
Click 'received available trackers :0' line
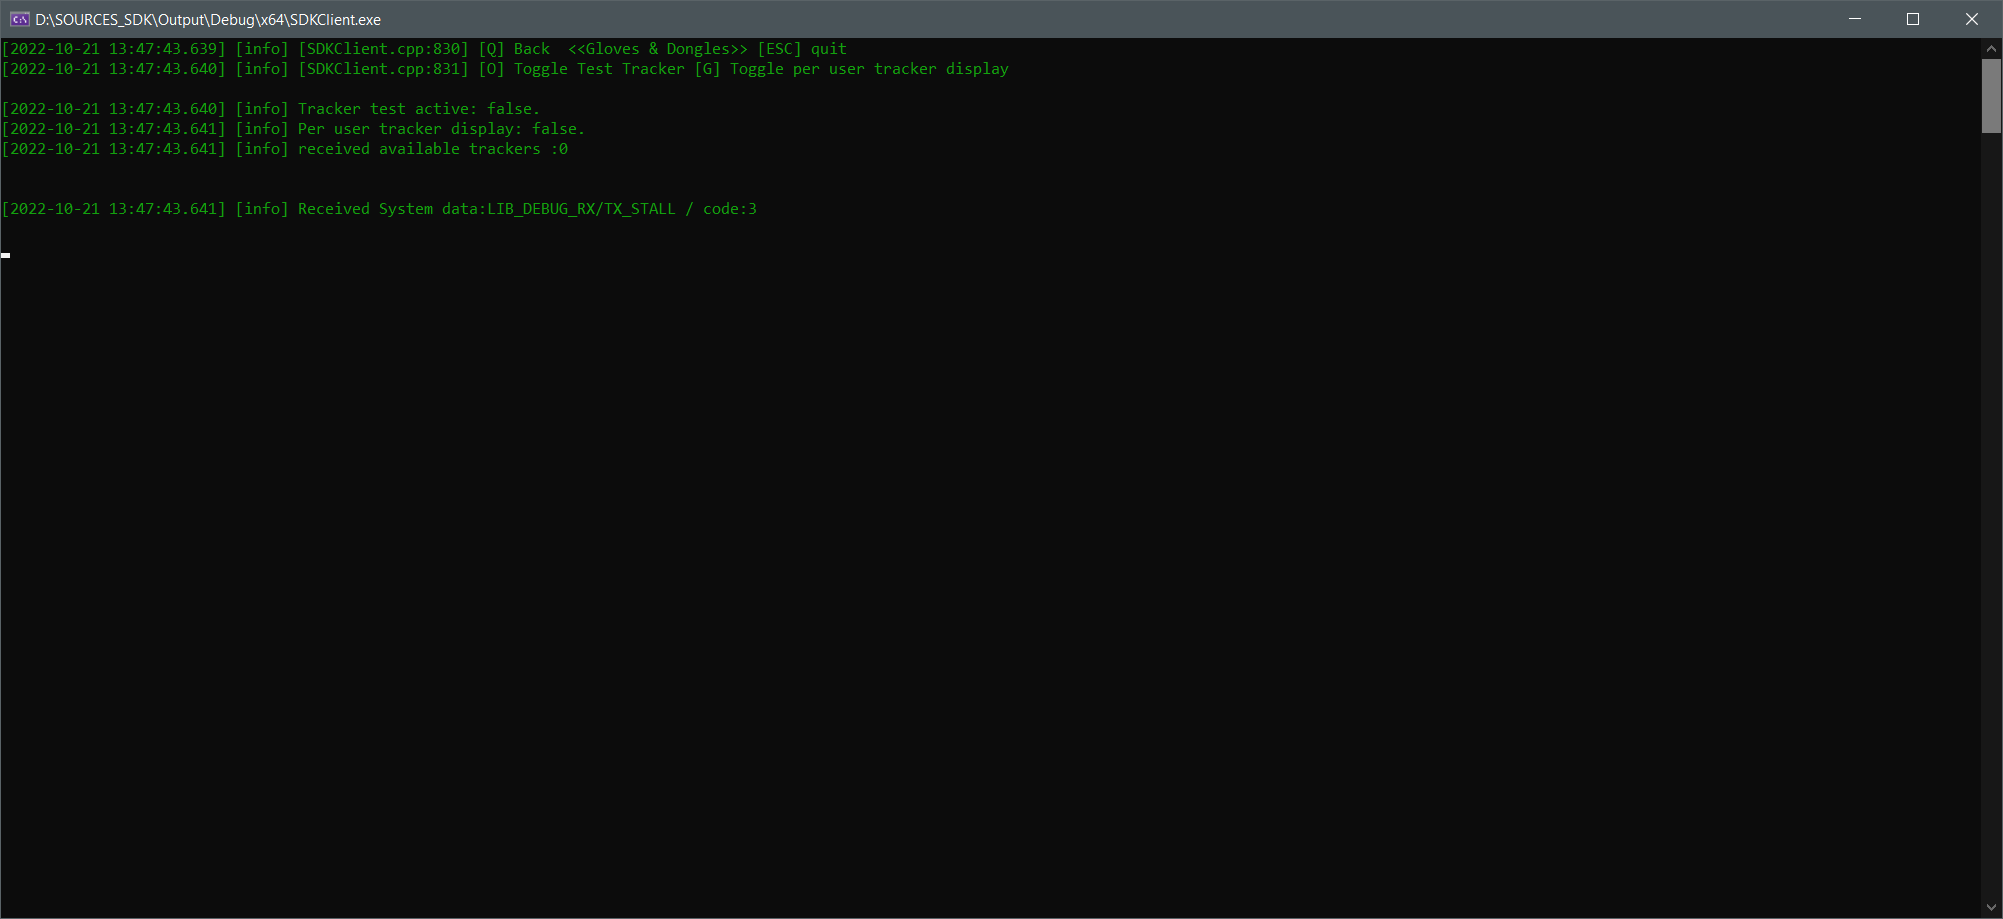click(432, 149)
